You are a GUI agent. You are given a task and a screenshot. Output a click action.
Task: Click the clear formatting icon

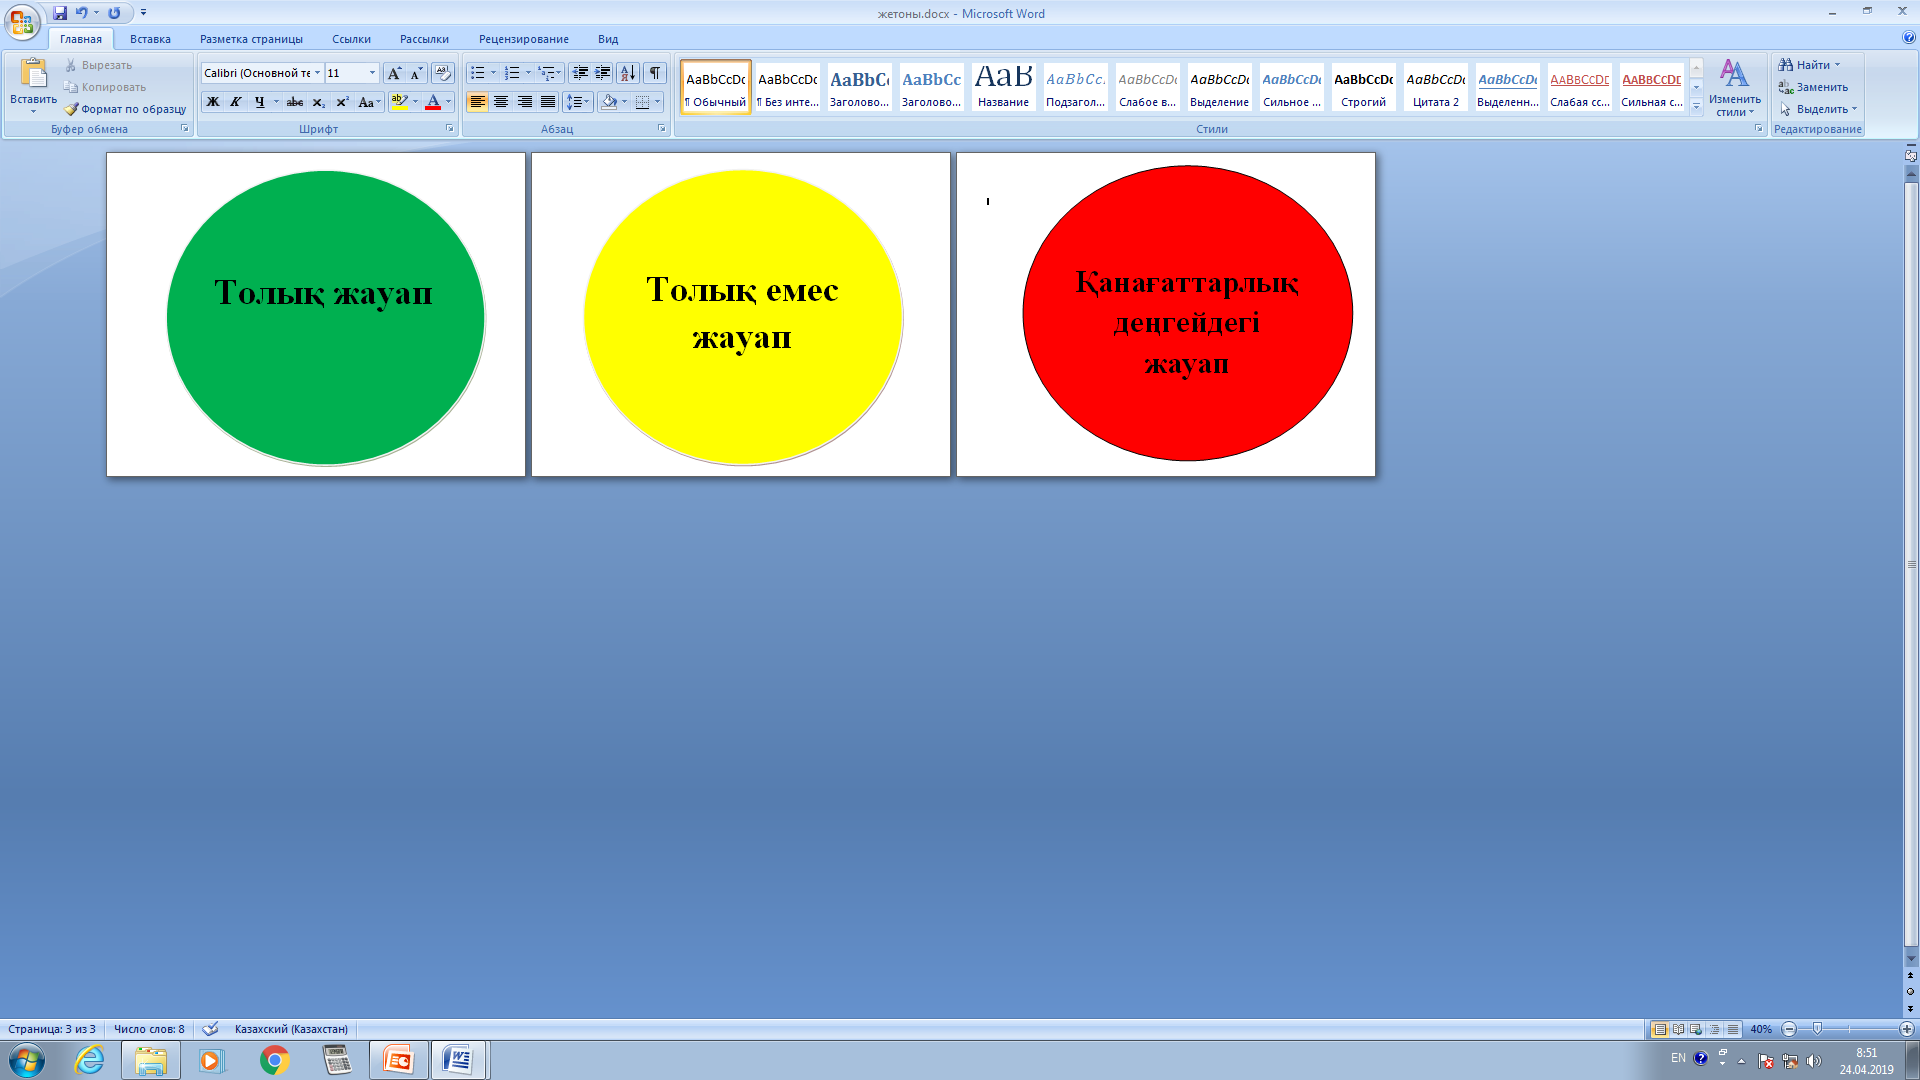tap(443, 73)
